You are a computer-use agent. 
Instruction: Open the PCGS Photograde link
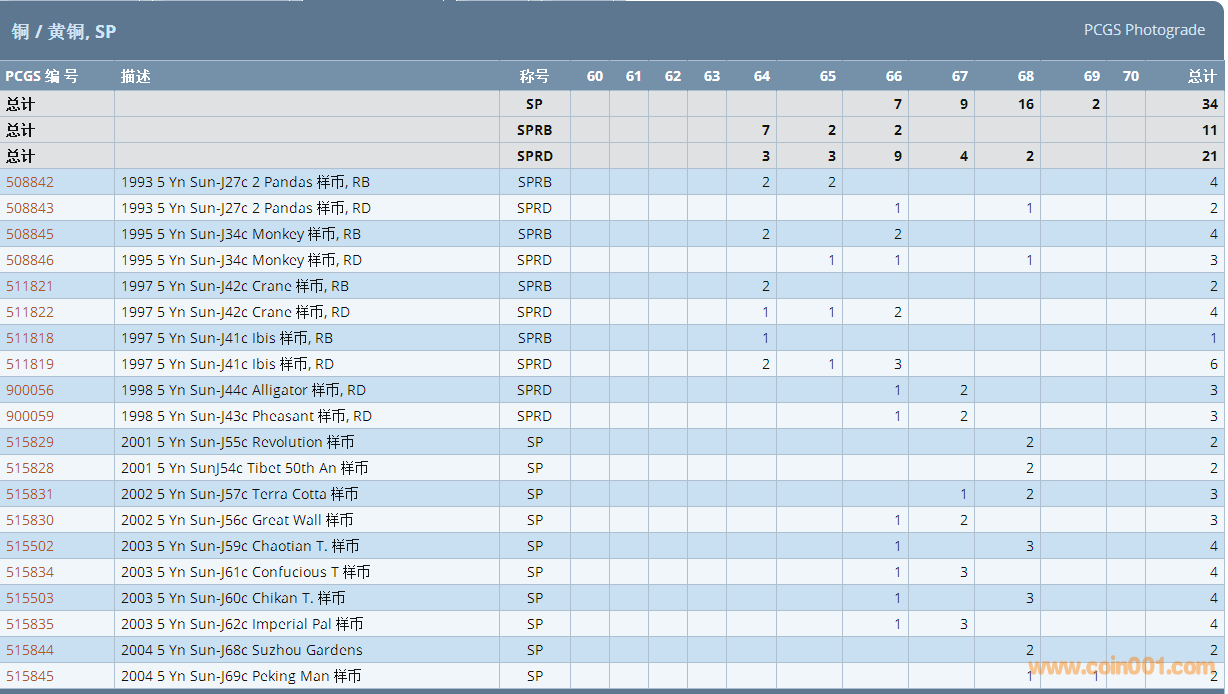(1144, 30)
